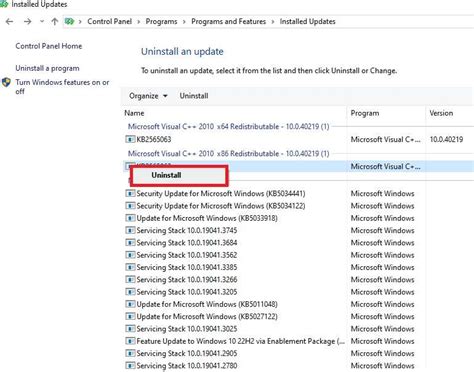Click icon of Update KB5011048
The height and width of the screenshot is (372, 474).
point(130,305)
